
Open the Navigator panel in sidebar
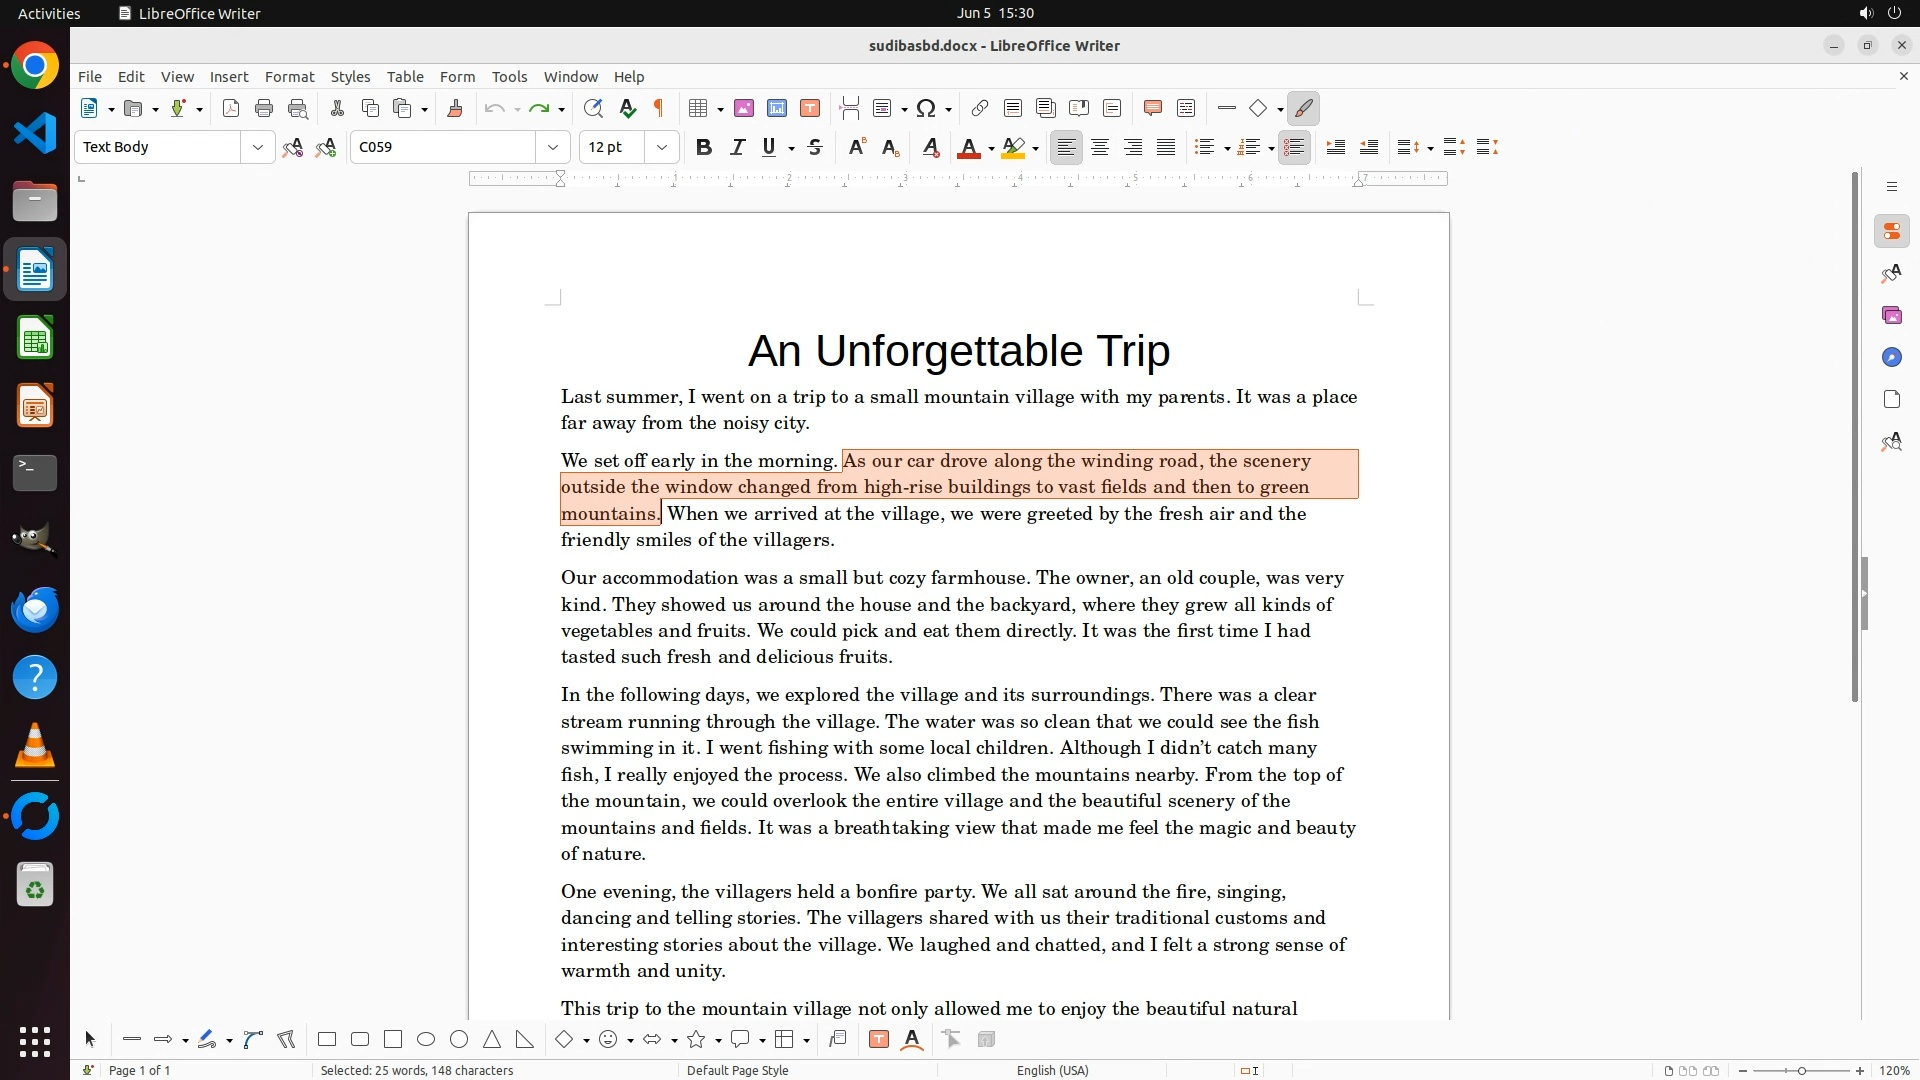(x=1891, y=358)
